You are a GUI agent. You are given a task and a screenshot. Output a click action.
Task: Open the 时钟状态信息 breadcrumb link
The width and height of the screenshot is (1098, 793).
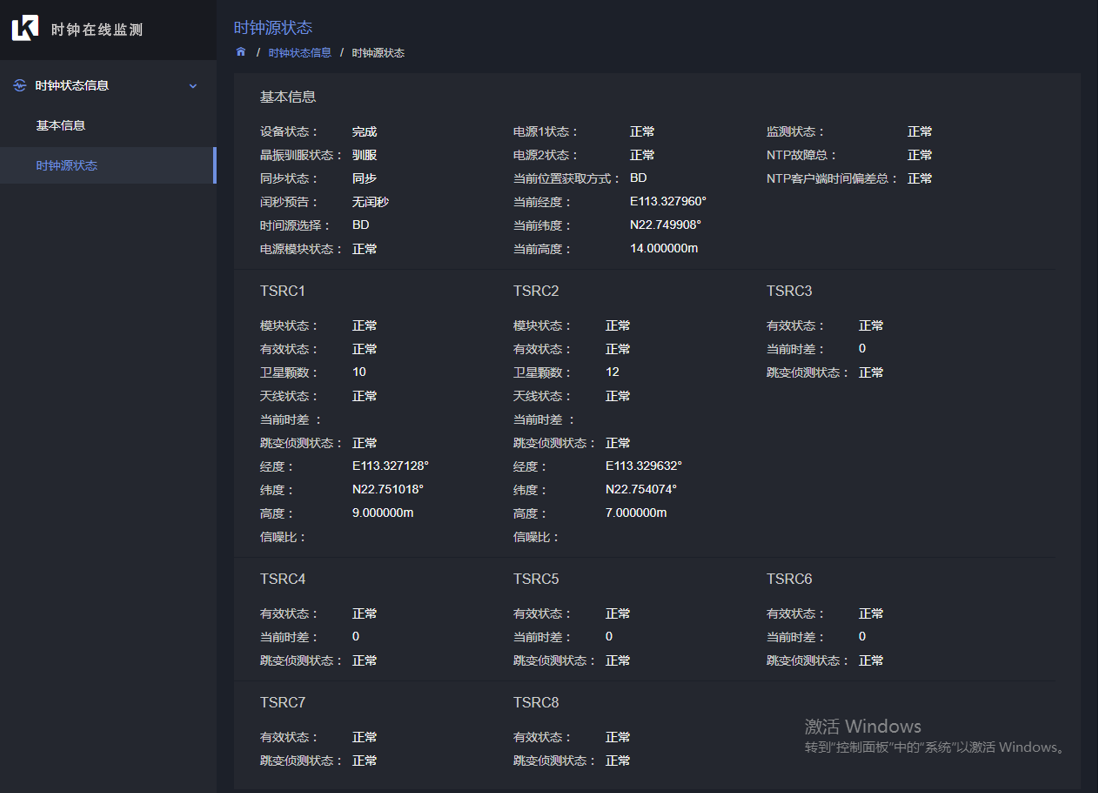(300, 53)
